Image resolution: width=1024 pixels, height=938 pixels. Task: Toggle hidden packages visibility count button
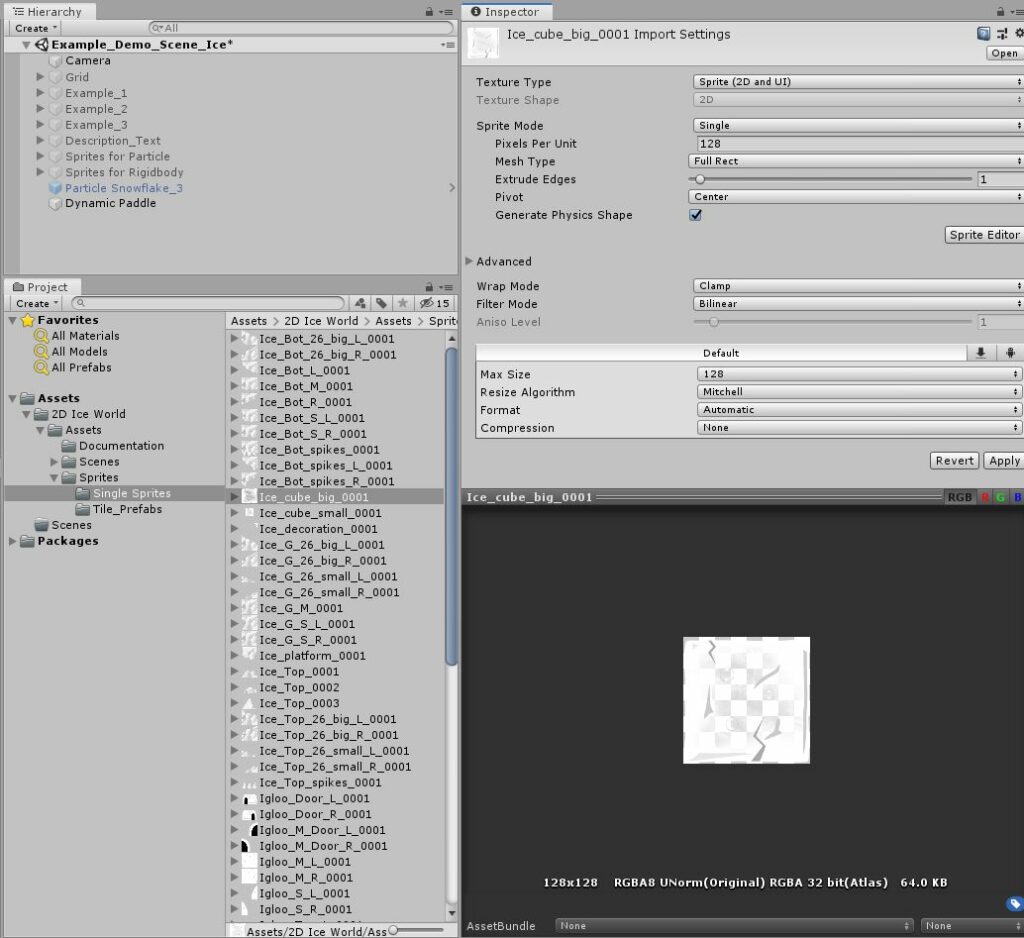[x=435, y=303]
